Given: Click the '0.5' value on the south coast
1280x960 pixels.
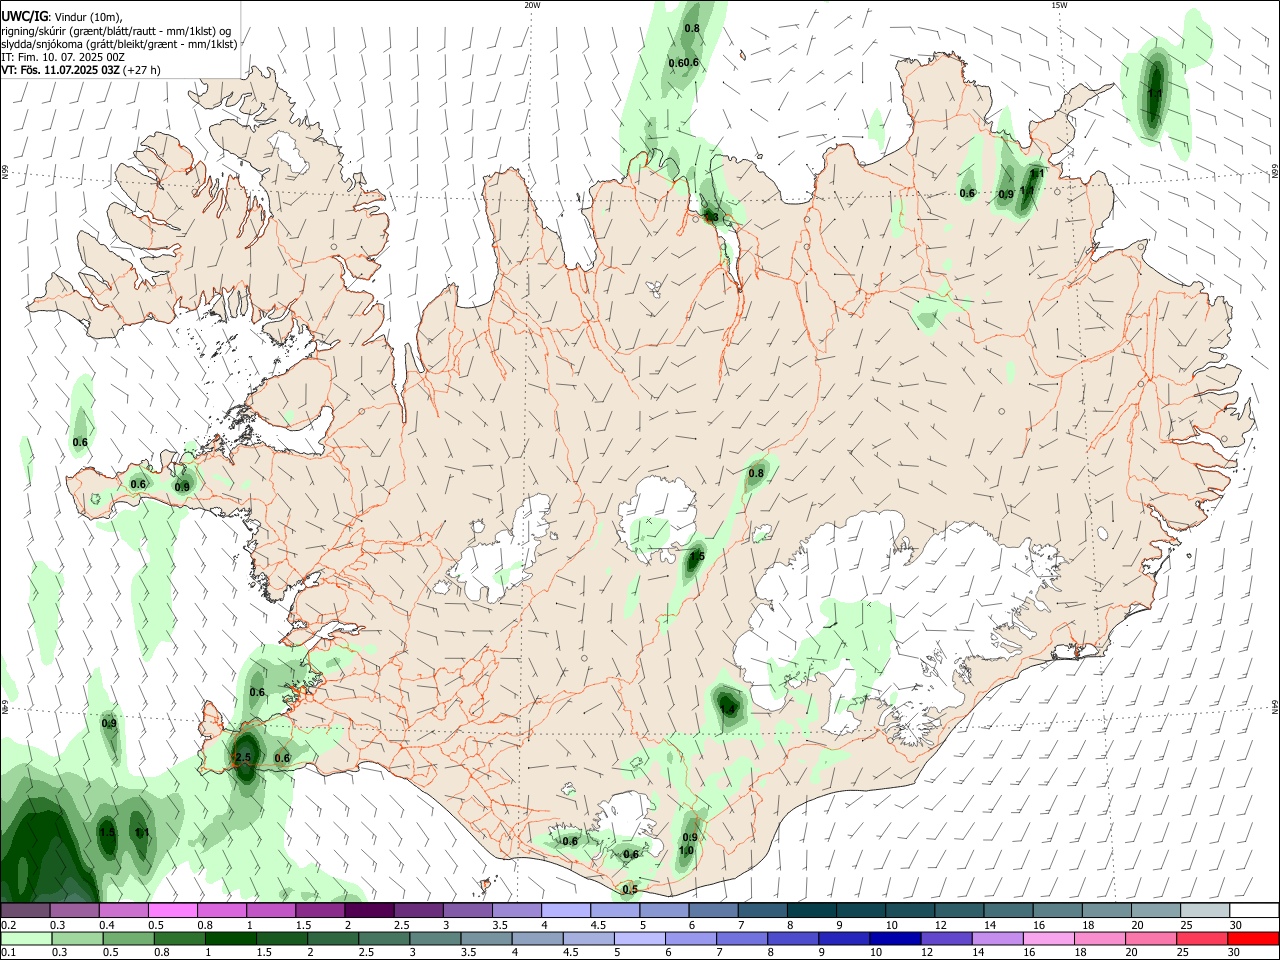Looking at the screenshot, I should click(x=630, y=890).
